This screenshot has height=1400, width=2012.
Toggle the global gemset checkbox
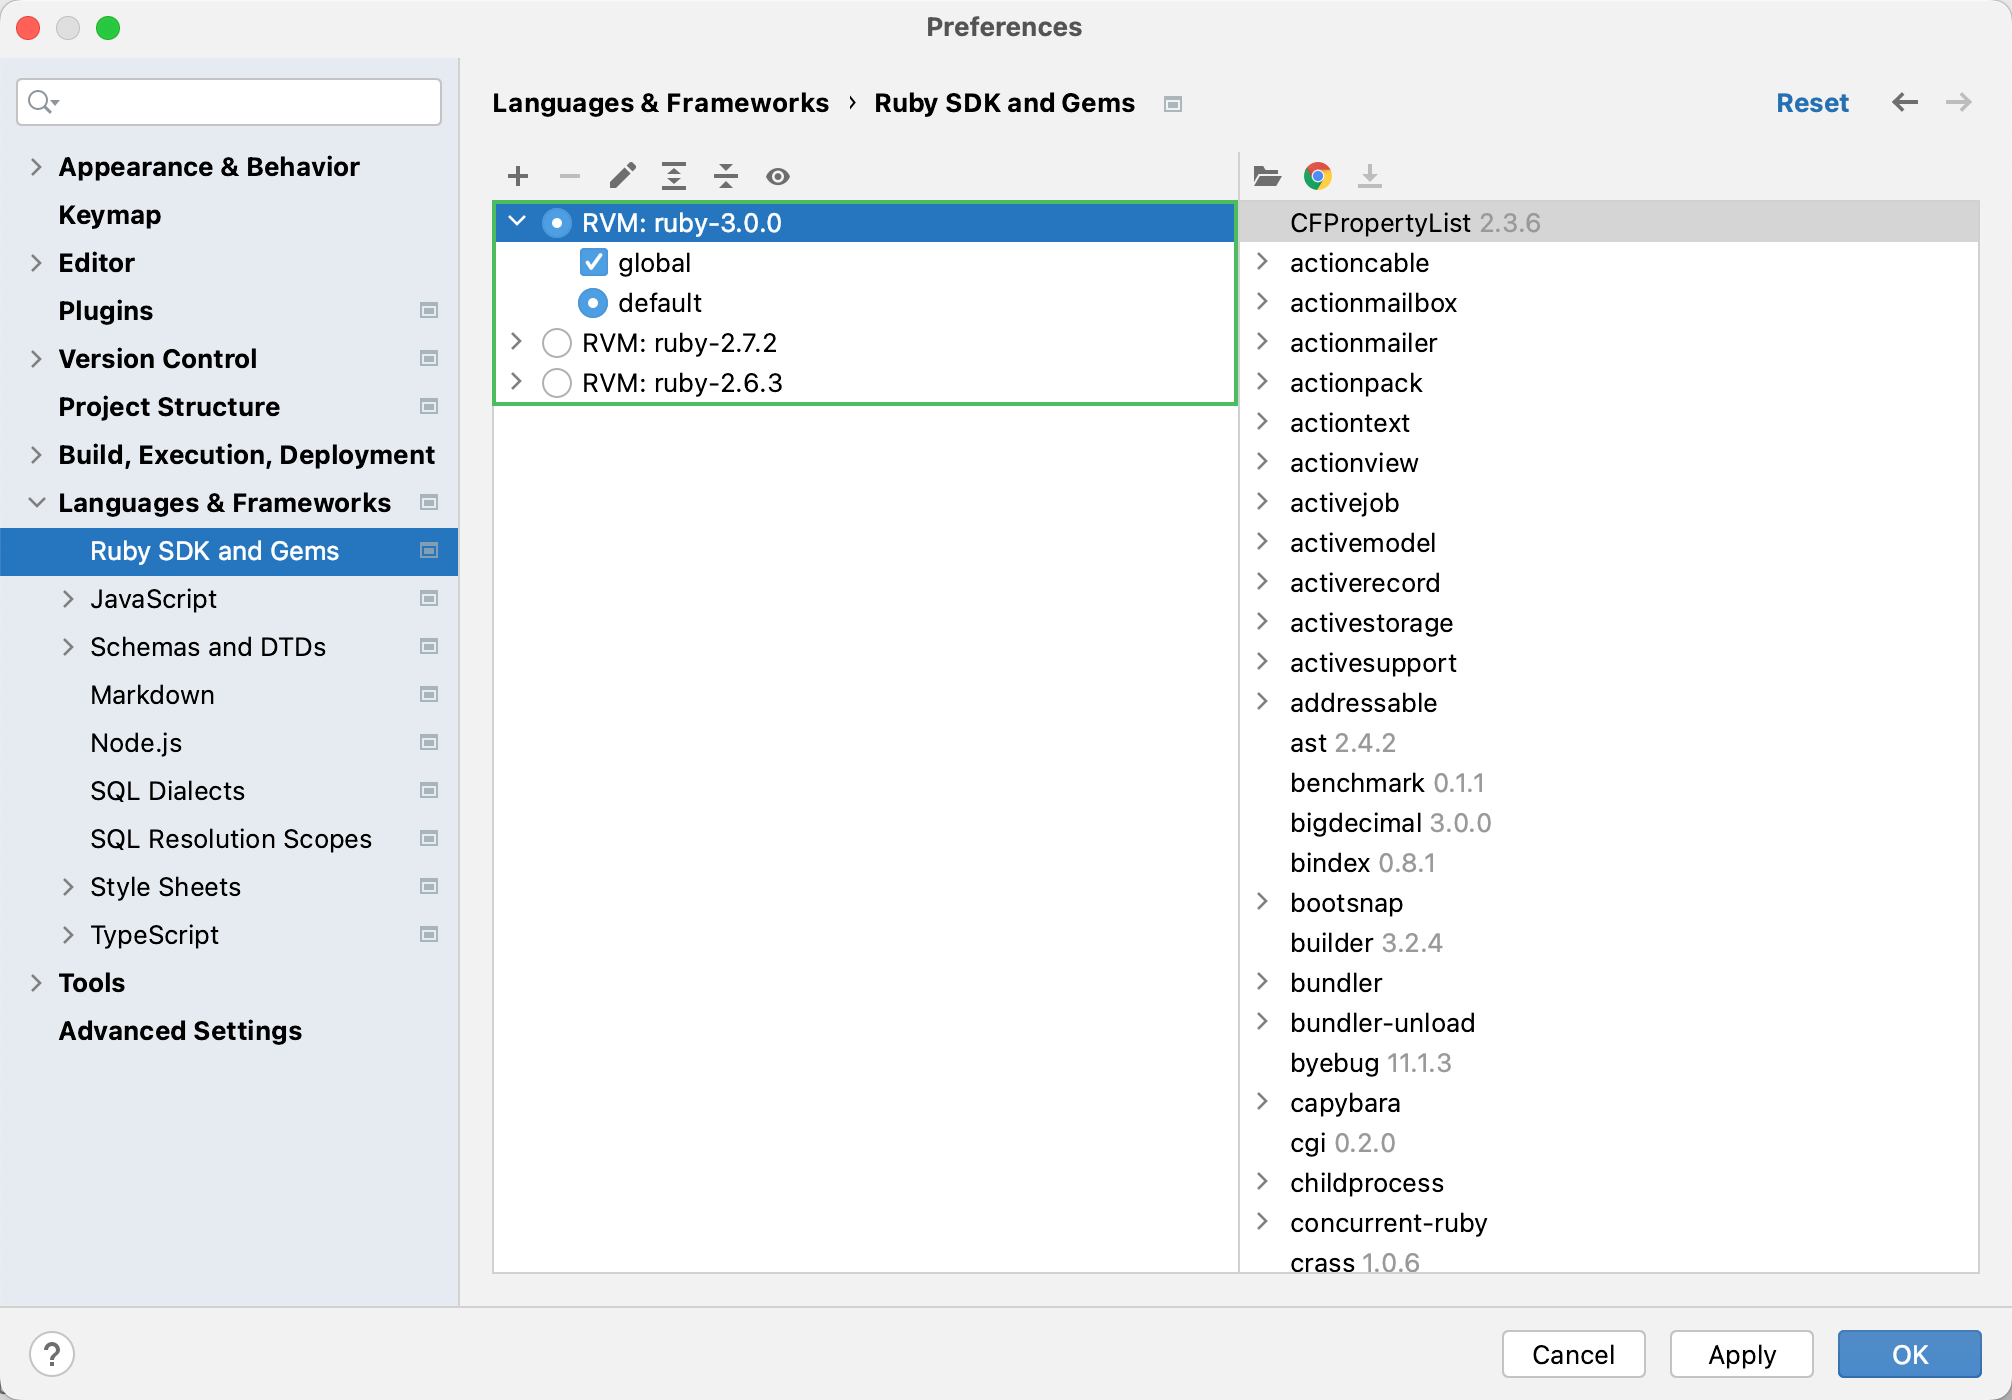(596, 263)
